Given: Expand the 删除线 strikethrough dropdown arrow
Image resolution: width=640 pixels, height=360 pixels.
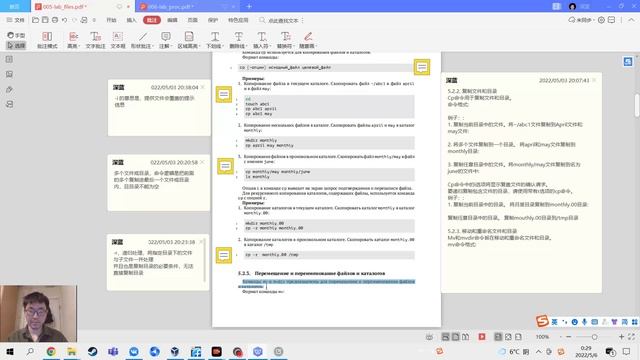Looking at the screenshot, I should (246, 47).
